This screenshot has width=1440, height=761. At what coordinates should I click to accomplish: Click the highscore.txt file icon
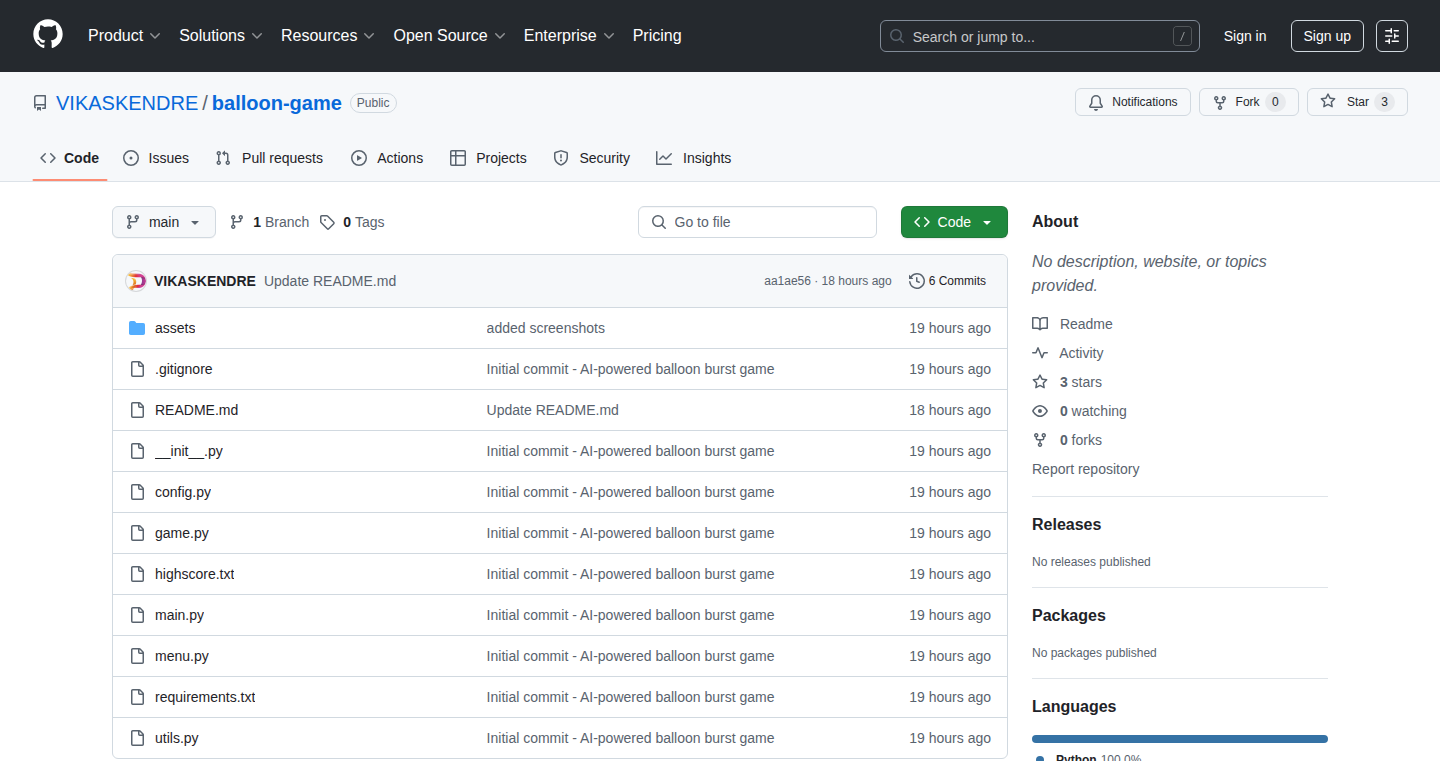coord(137,574)
